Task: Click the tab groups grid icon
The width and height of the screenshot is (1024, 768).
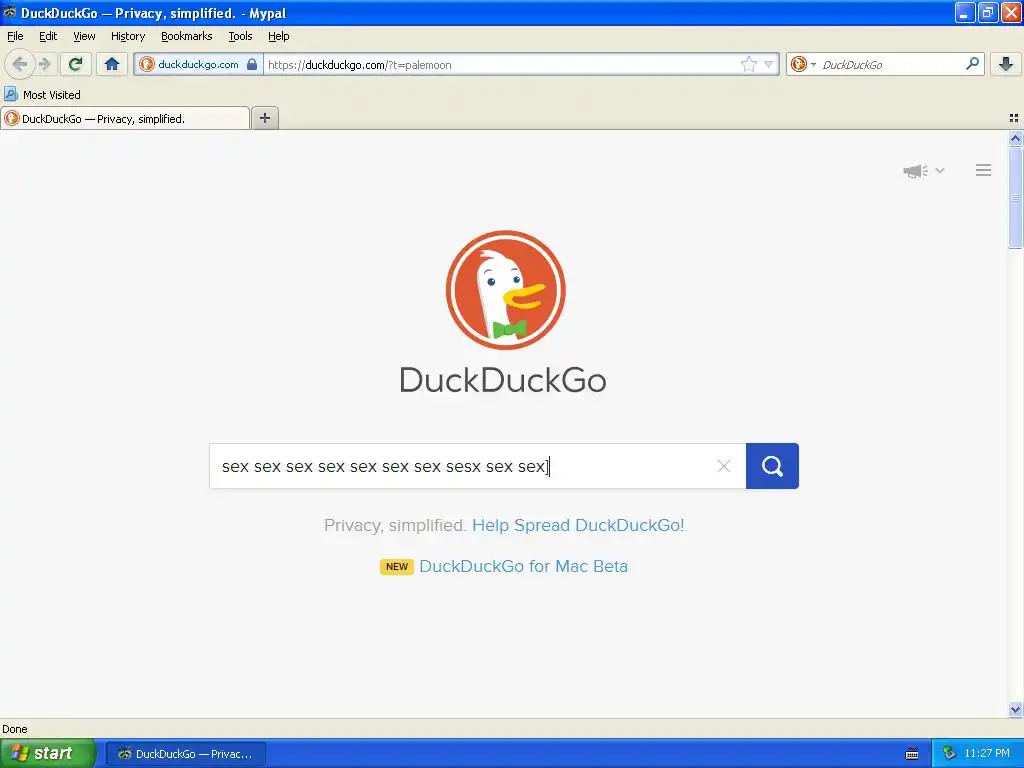Action: pyautogui.click(x=1014, y=118)
